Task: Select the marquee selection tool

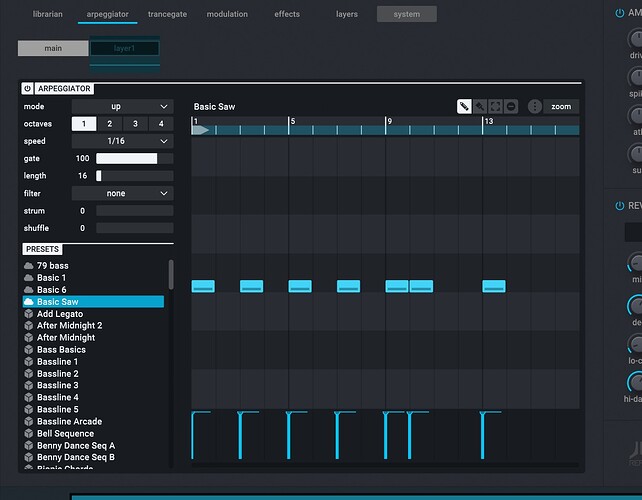Action: coord(495,106)
